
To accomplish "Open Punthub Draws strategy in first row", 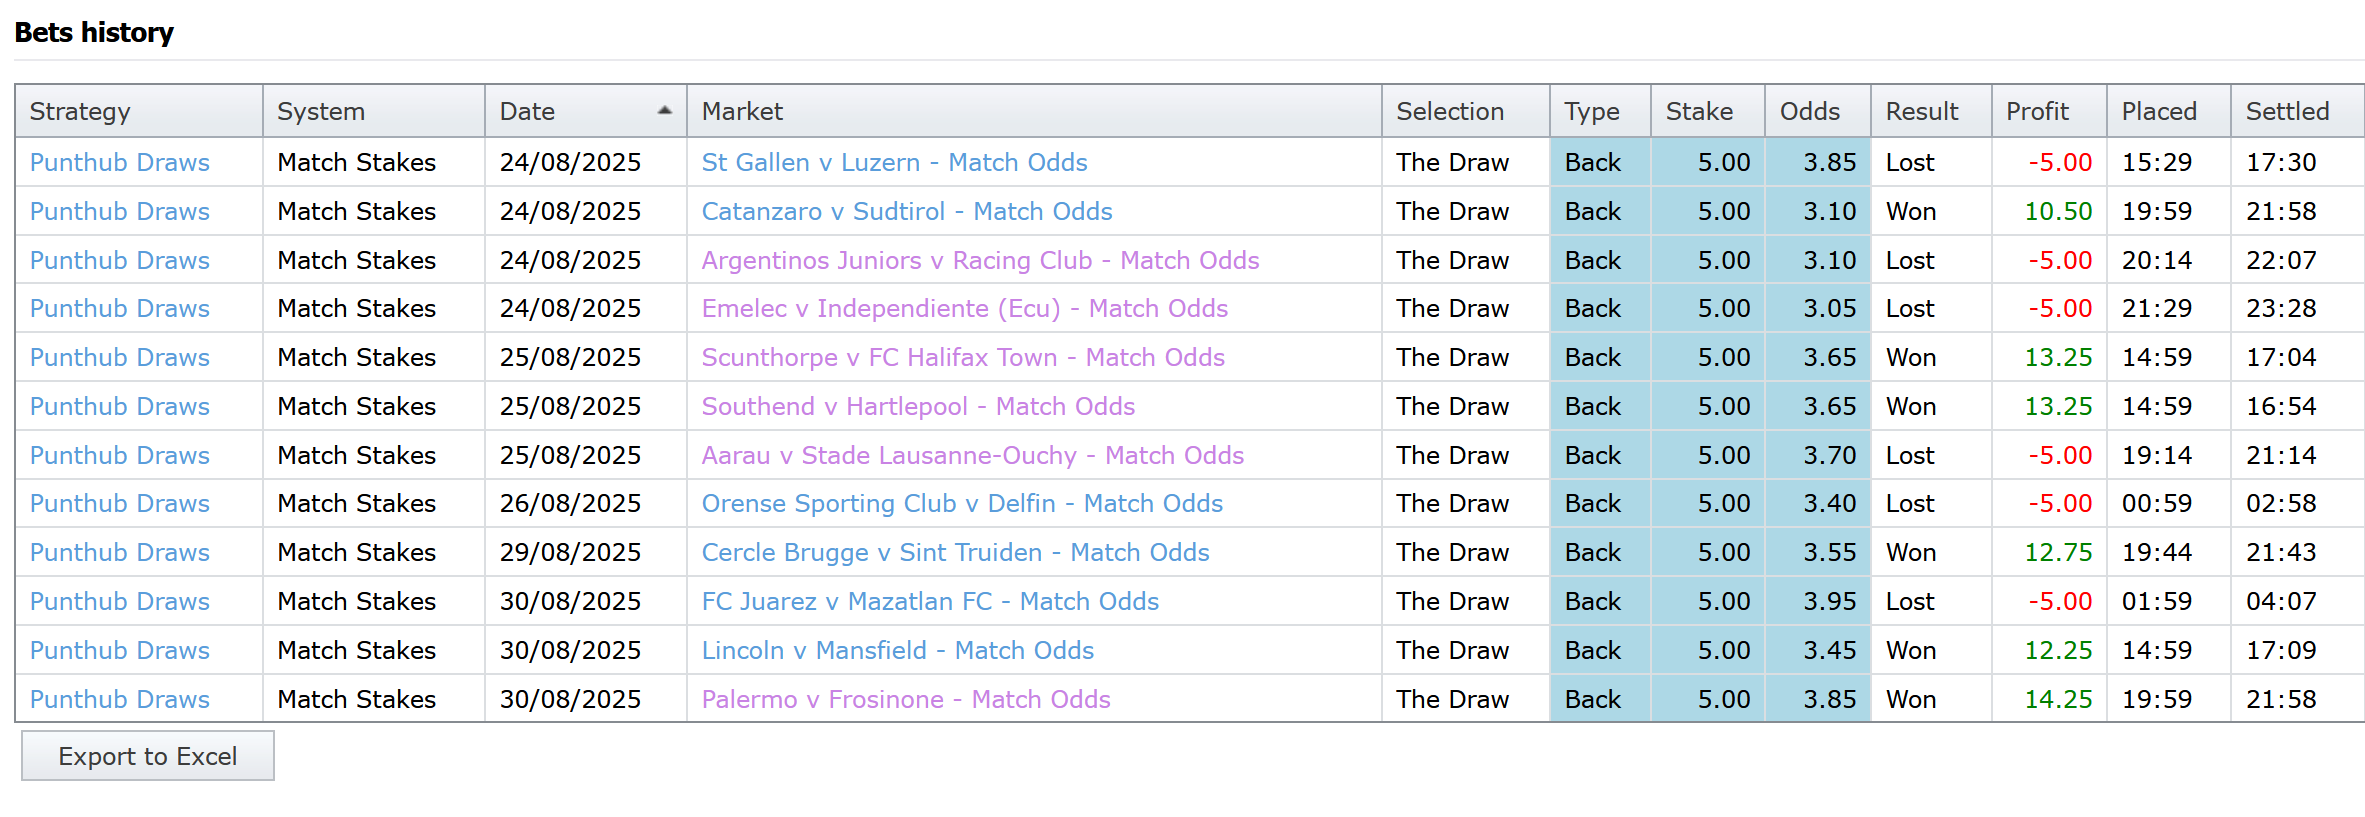I will (120, 162).
